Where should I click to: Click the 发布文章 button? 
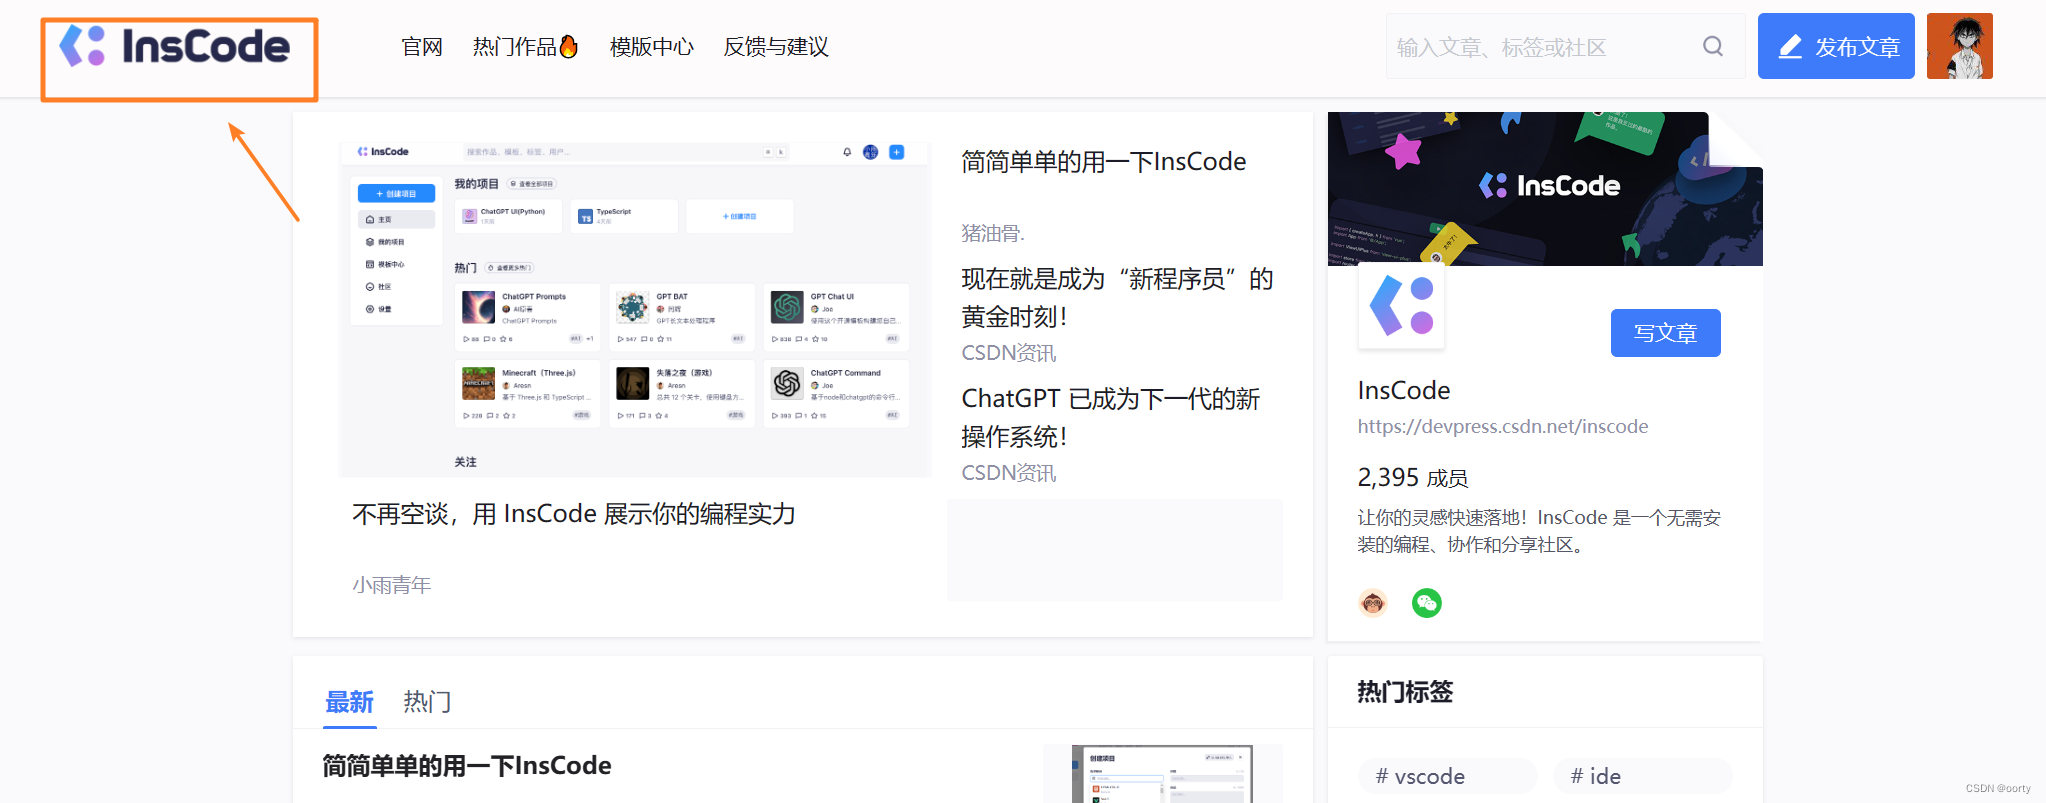(1836, 46)
